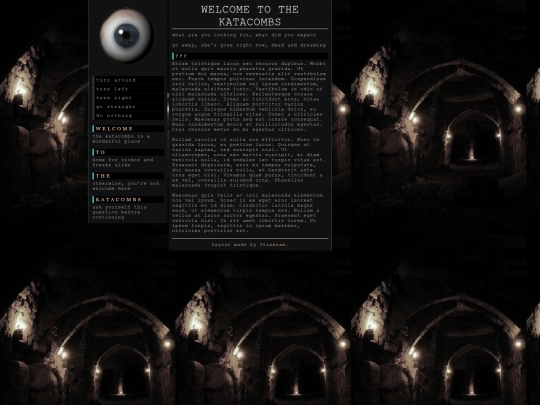Open the 'turn around' navigation link
The height and width of the screenshot is (405, 540).
click(x=128, y=80)
